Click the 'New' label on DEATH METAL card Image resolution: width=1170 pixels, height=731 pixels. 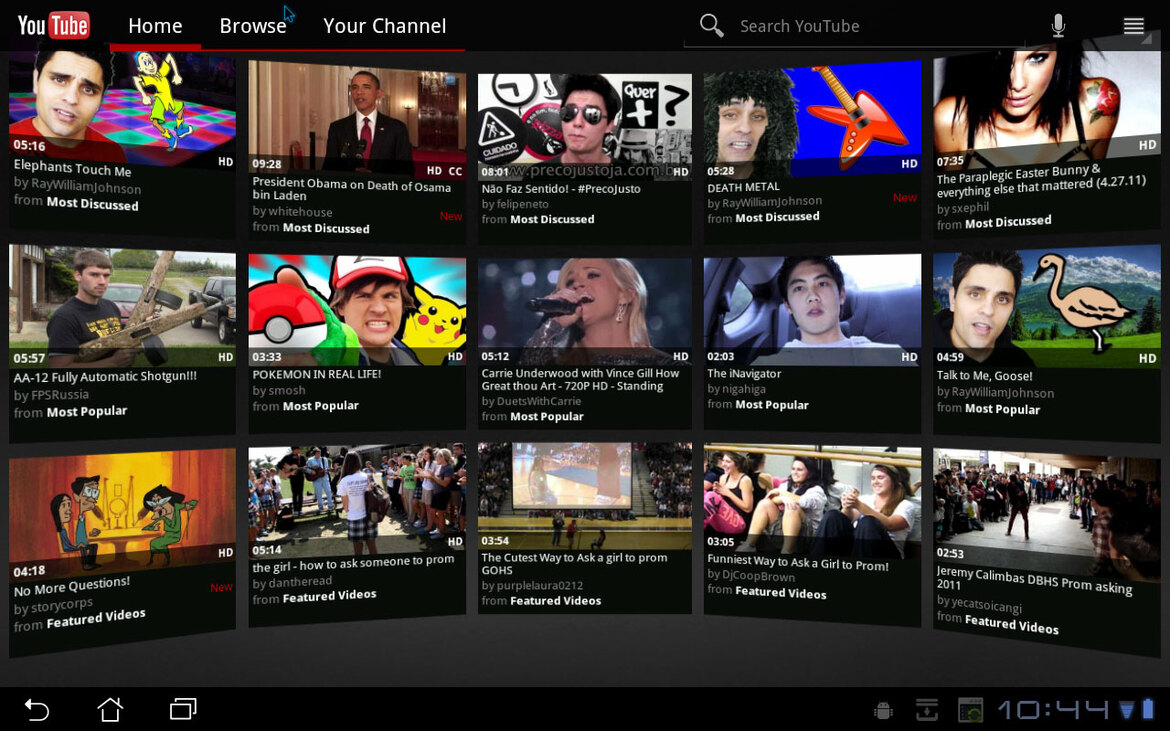coord(904,198)
